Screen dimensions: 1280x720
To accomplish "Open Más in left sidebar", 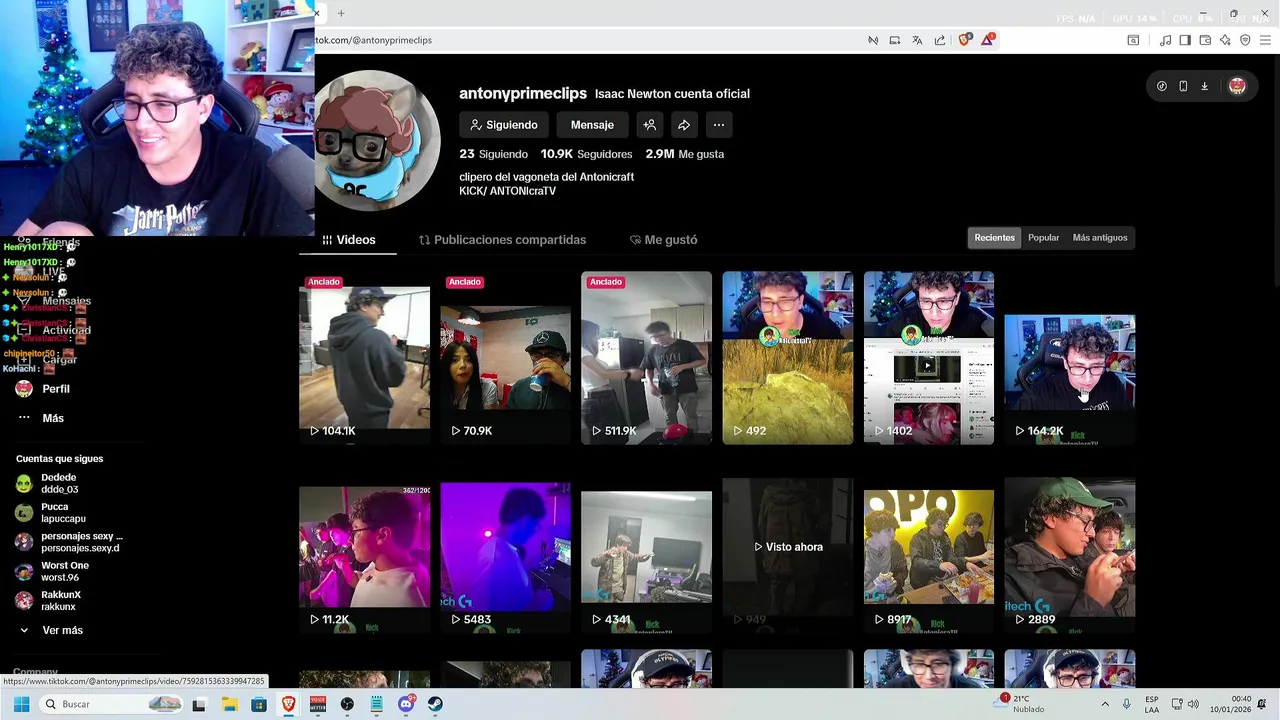I will 41,418.
